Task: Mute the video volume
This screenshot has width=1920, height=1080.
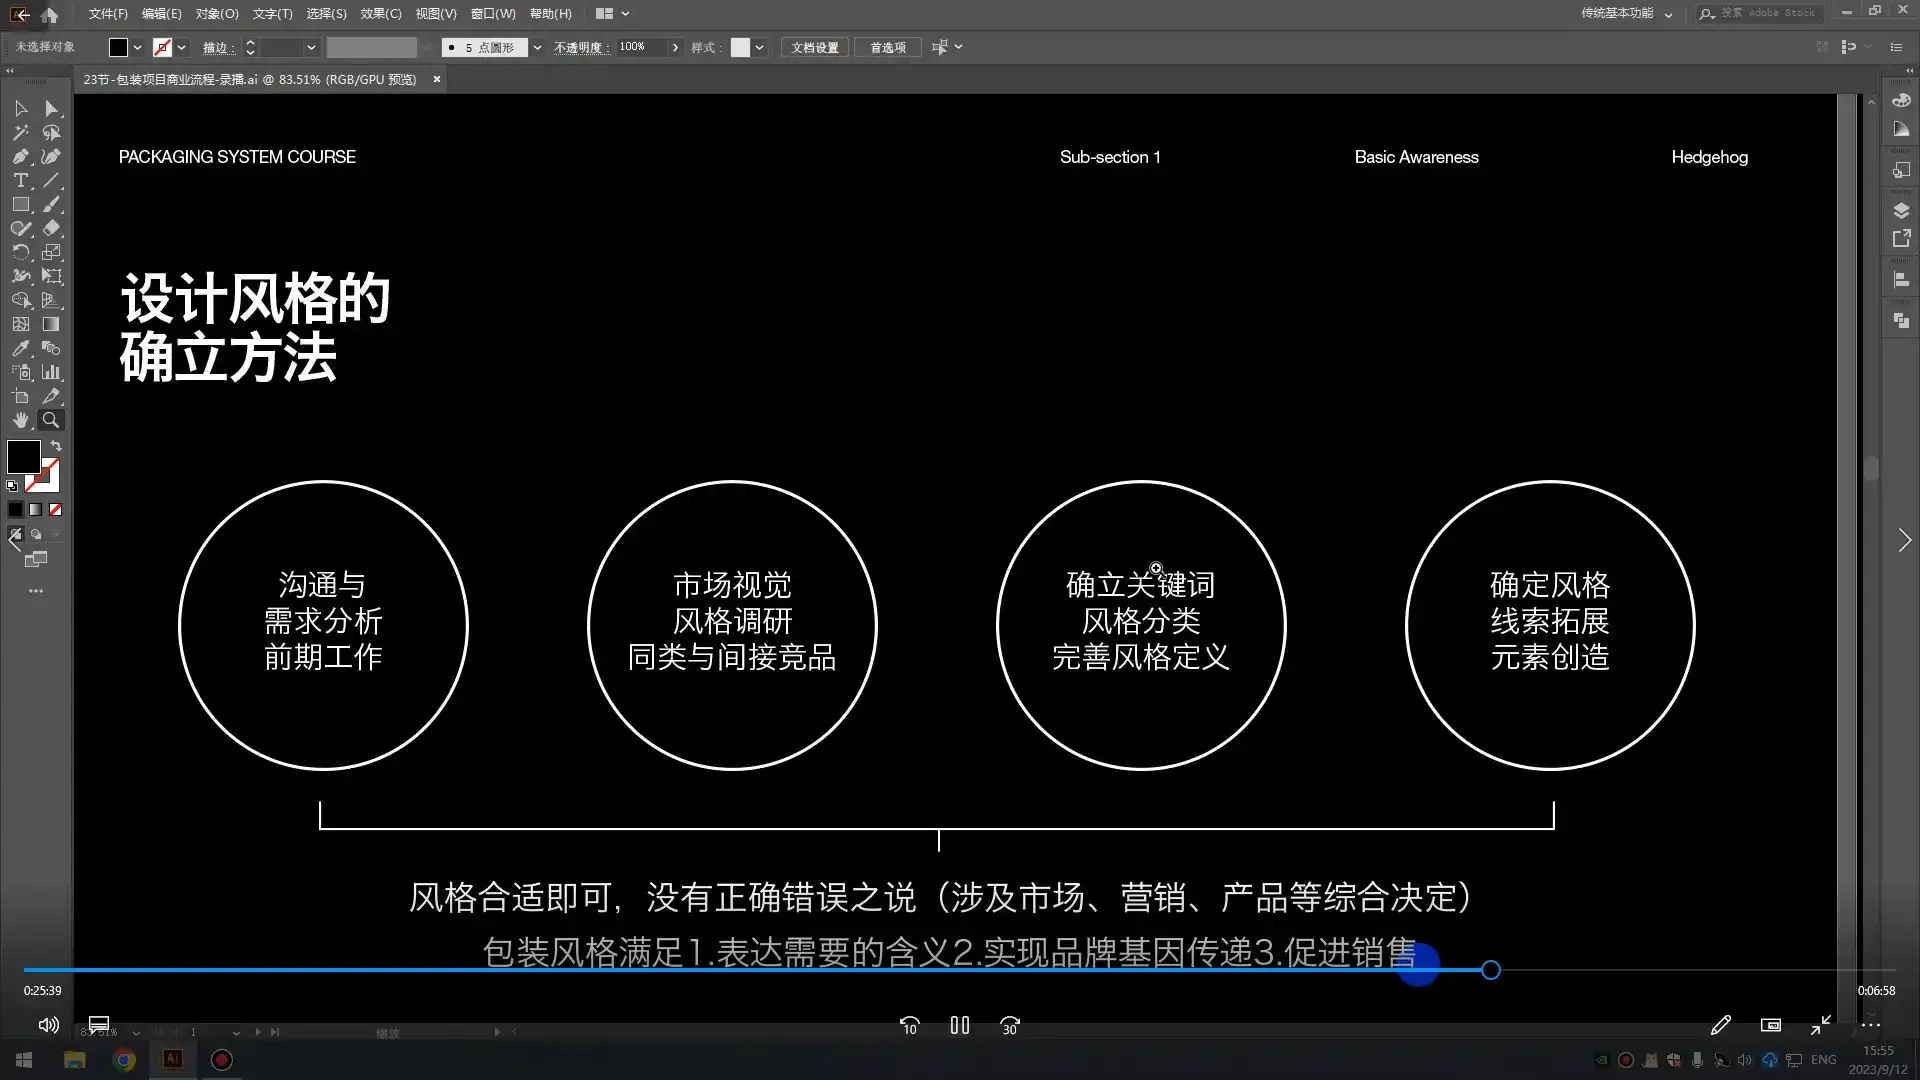Action: [47, 1024]
